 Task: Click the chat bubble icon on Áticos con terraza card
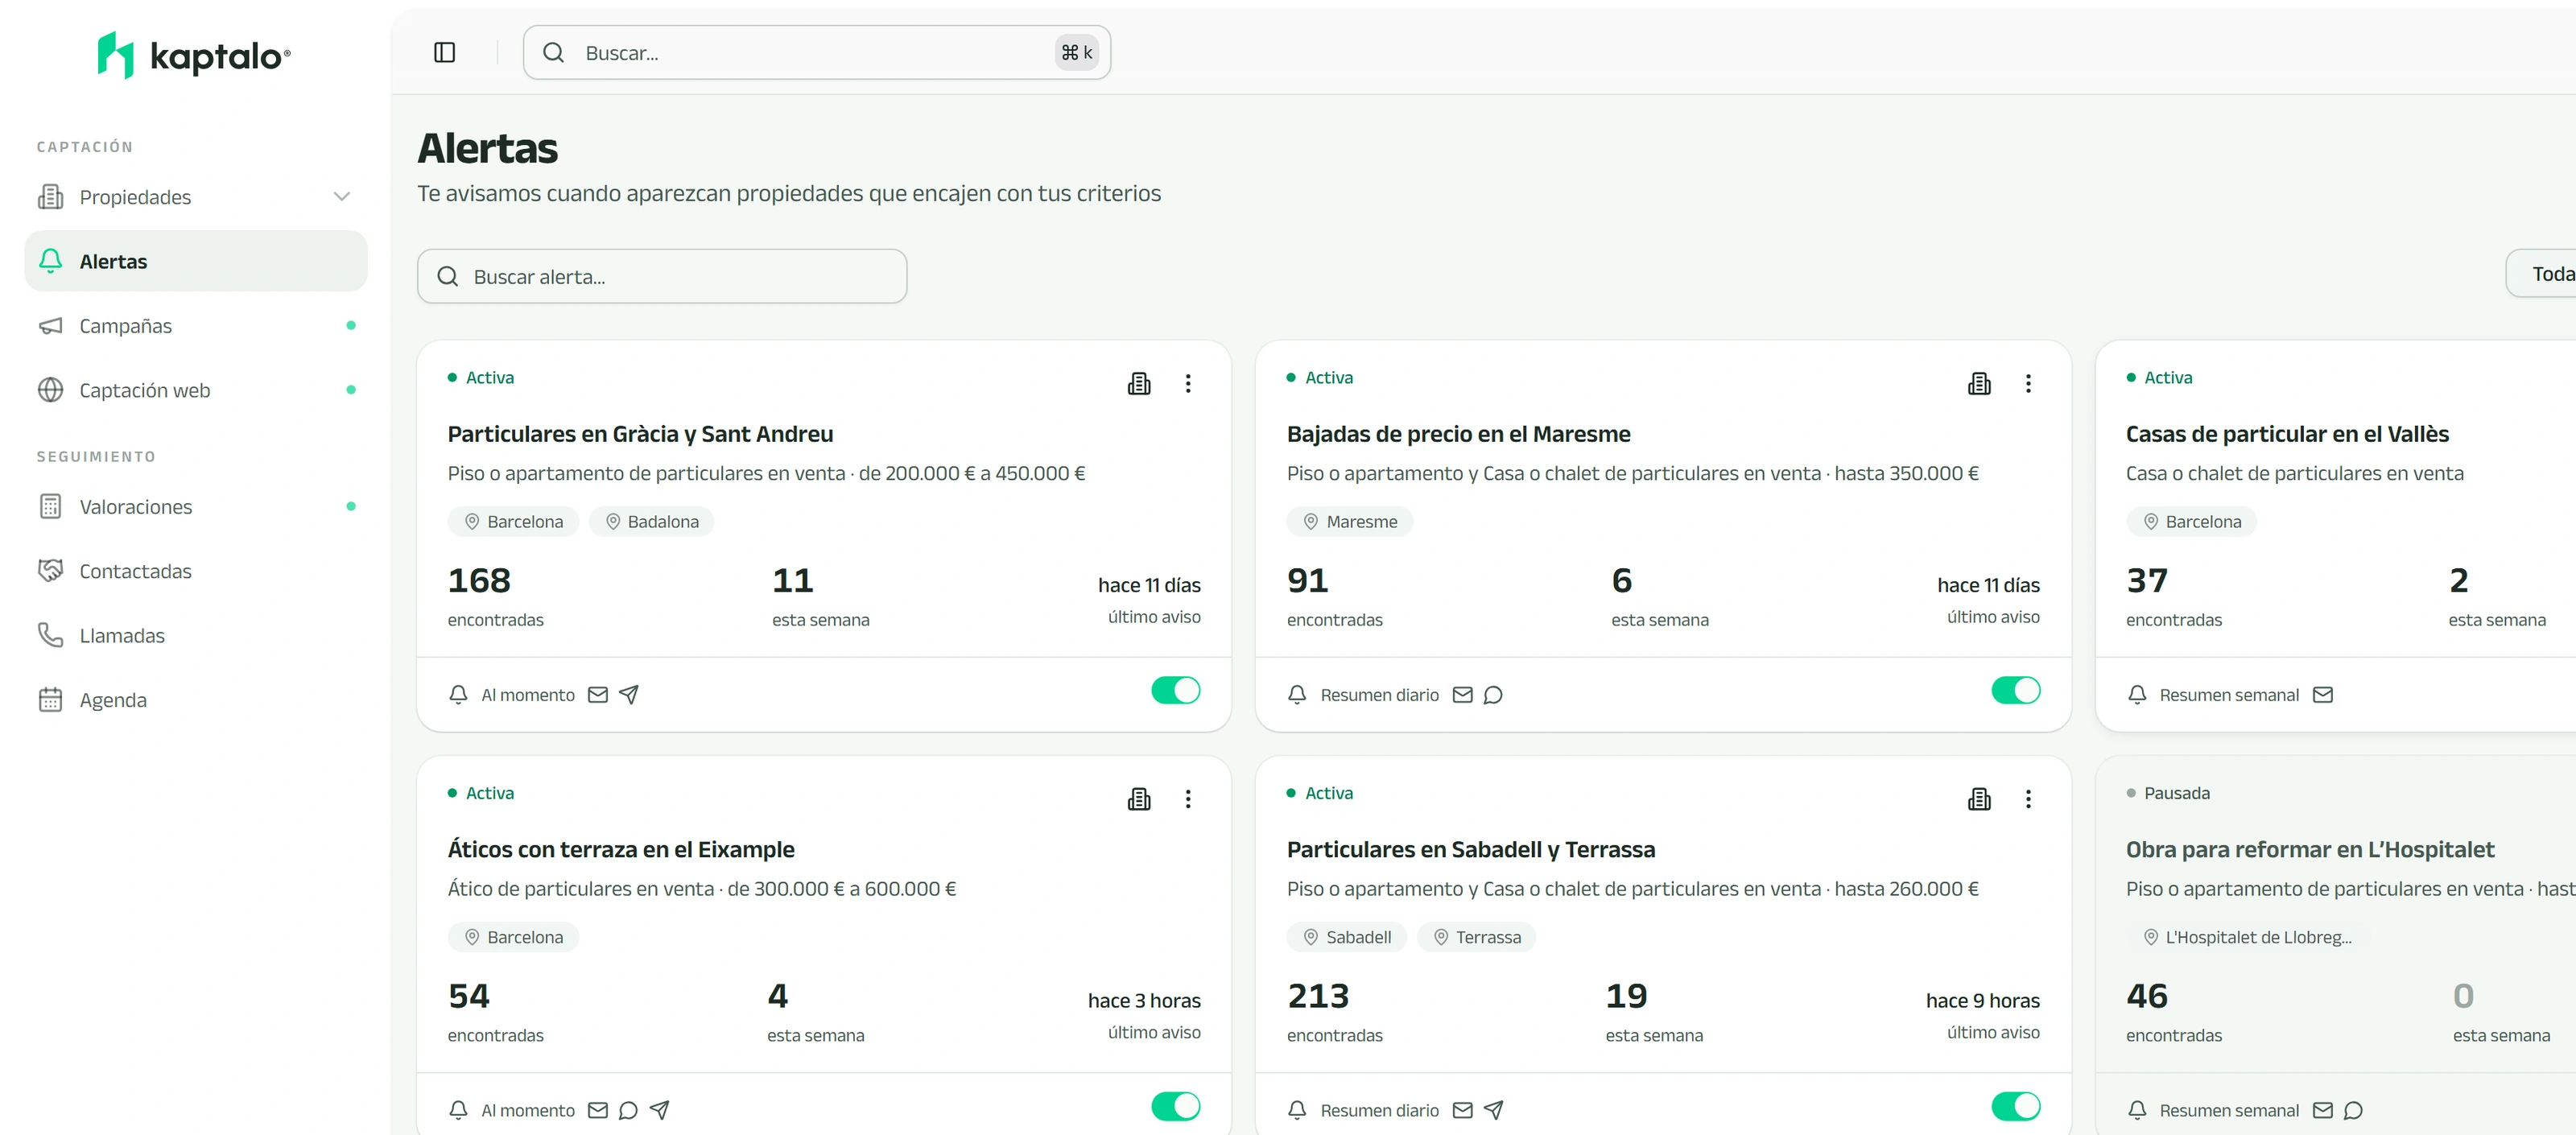(x=628, y=1110)
